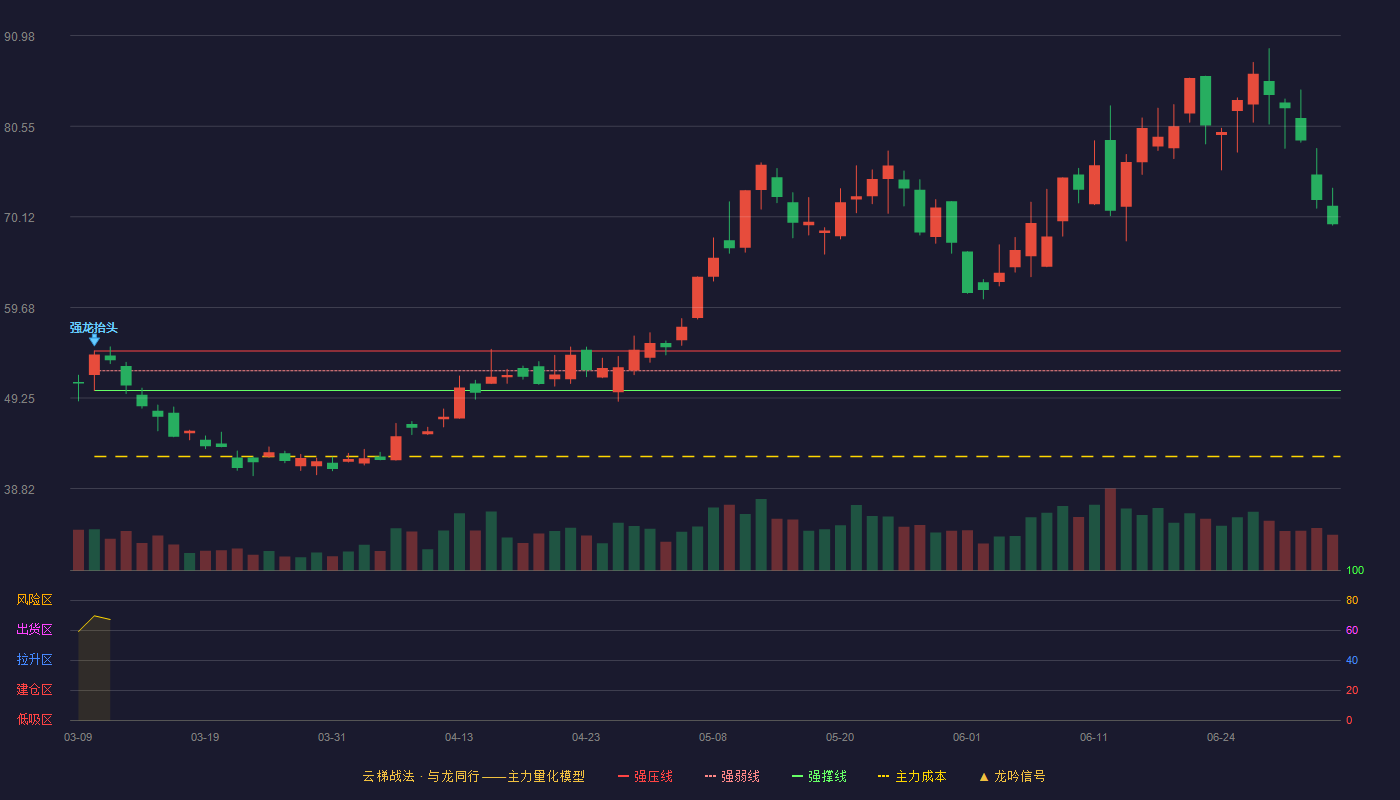Click the shaded indicator area above 03-09
This screenshot has height=800, width=1400.
[94, 670]
